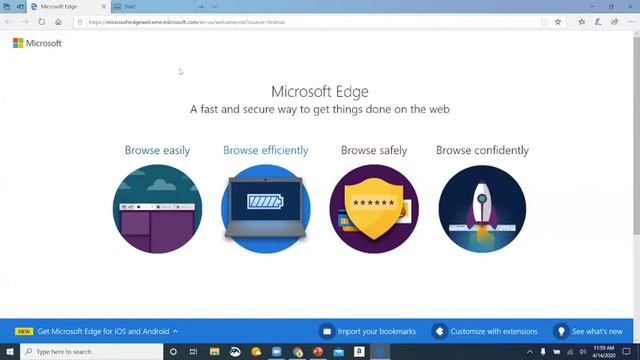Switch to the Start tab
Screen dimensions: 640x360
152,7
